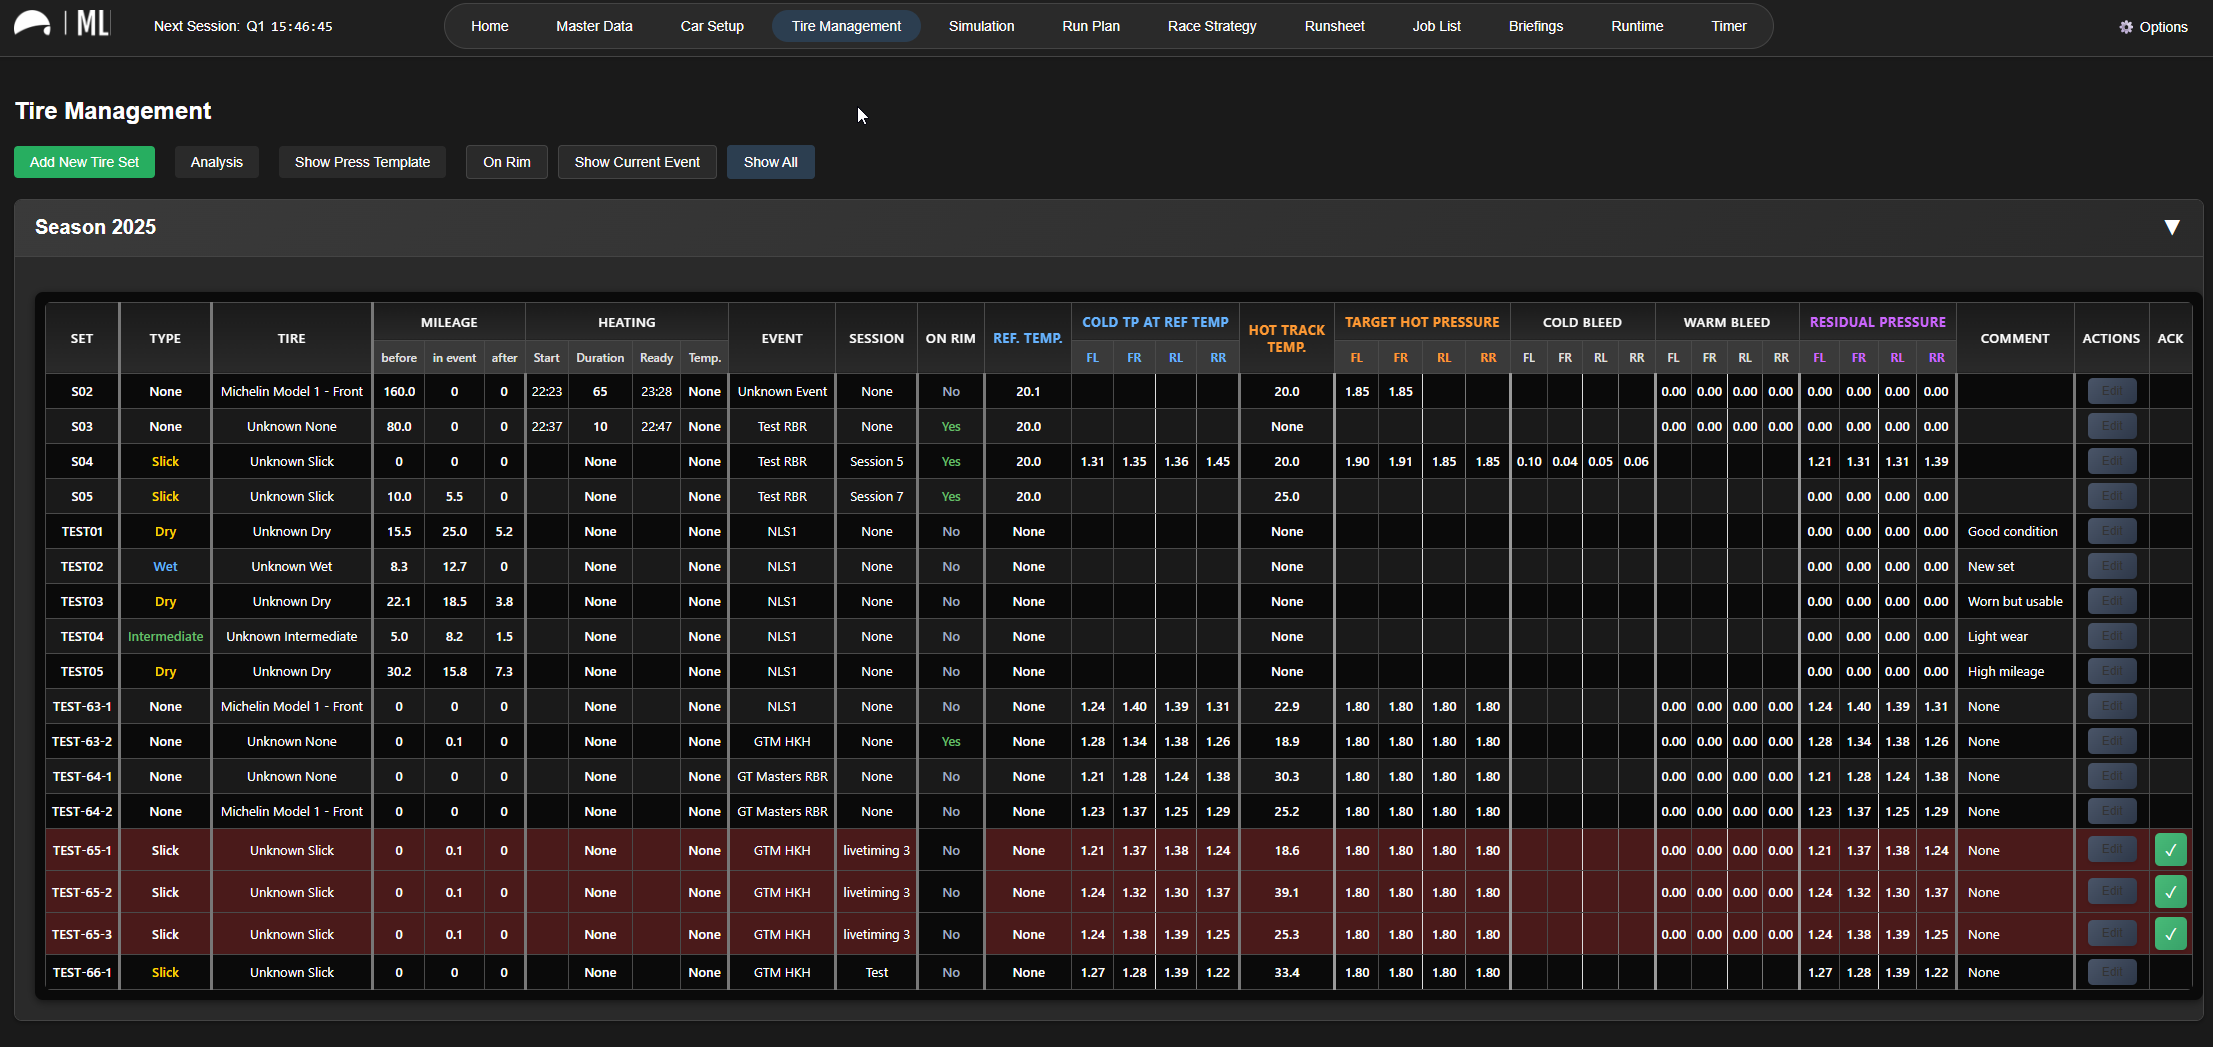
Task: Acknowledge TEST-65-3 with green checkmark
Action: [2170, 934]
